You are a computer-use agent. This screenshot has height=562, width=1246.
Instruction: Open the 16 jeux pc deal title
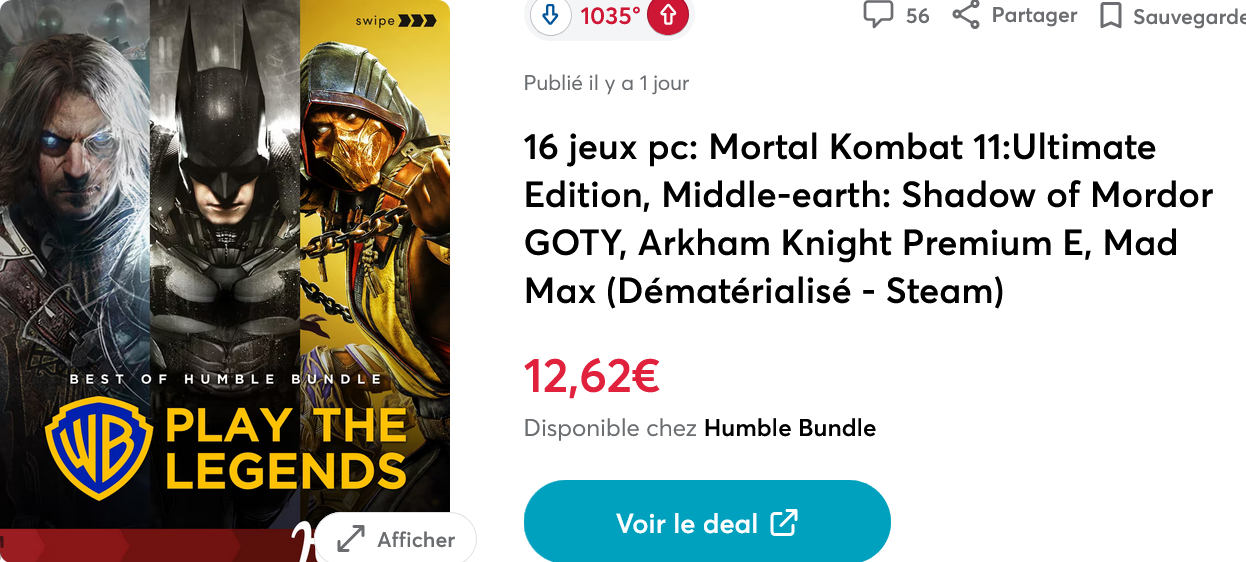pyautogui.click(x=868, y=219)
